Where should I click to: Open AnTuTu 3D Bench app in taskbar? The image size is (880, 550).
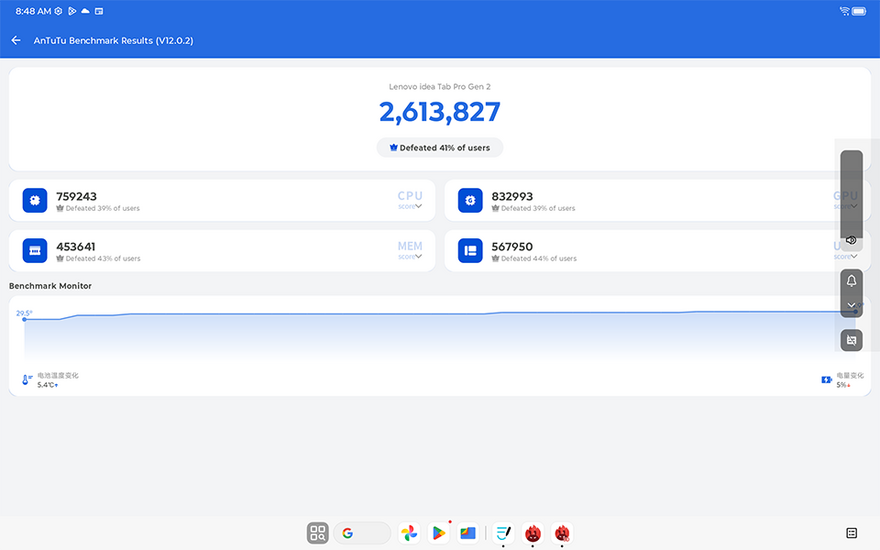[562, 533]
